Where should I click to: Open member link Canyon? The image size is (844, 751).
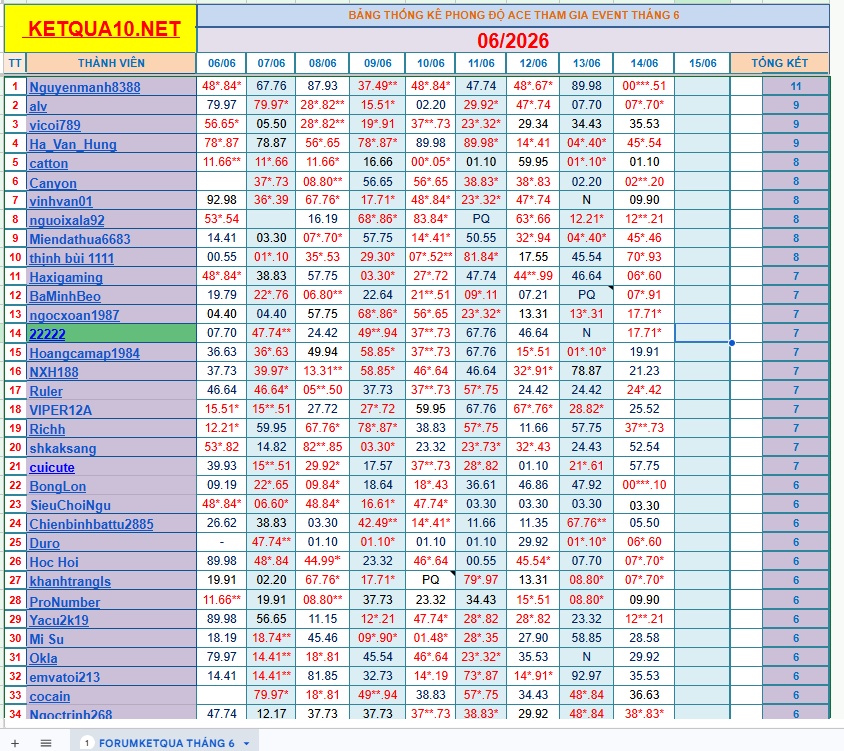click(53, 183)
